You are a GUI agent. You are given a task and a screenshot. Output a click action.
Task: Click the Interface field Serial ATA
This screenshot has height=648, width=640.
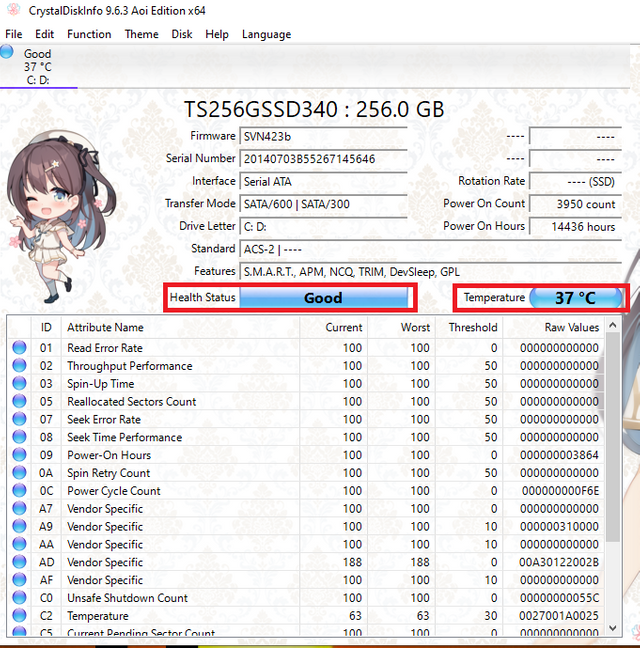coord(323,181)
